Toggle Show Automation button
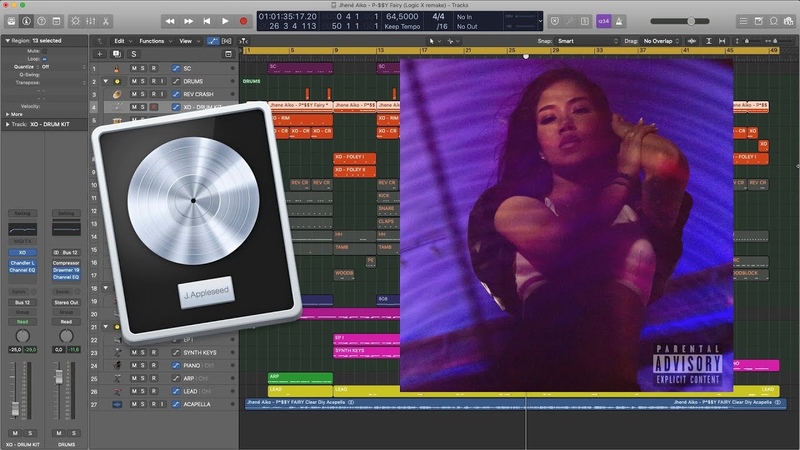This screenshot has width=800, height=450. click(x=213, y=41)
